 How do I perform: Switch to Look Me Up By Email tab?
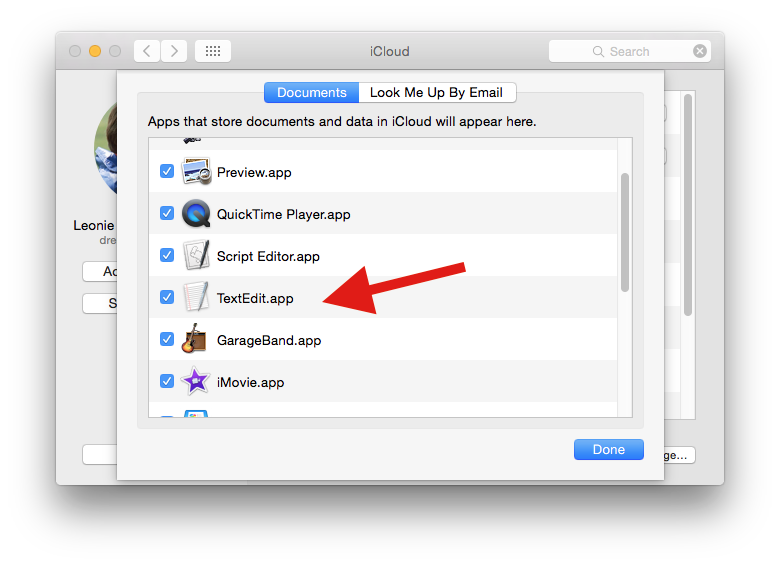437,93
